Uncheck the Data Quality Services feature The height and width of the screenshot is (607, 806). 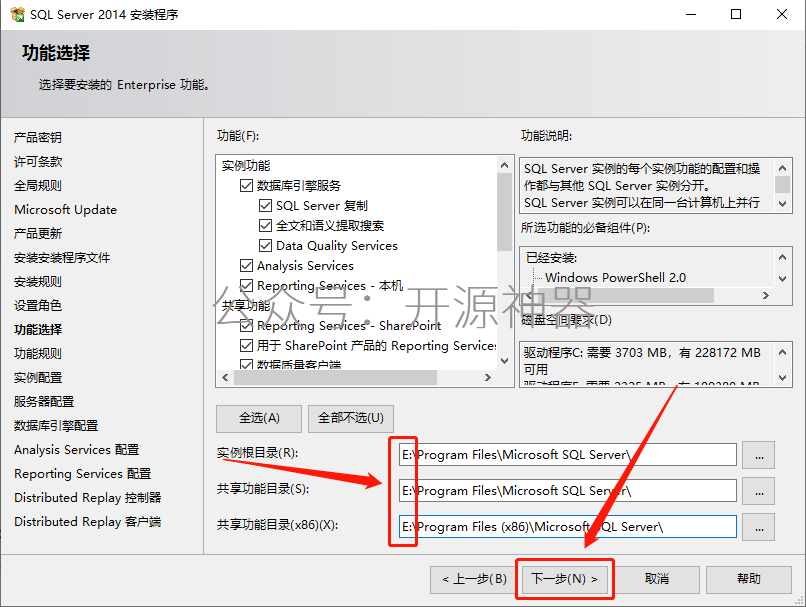click(x=265, y=246)
